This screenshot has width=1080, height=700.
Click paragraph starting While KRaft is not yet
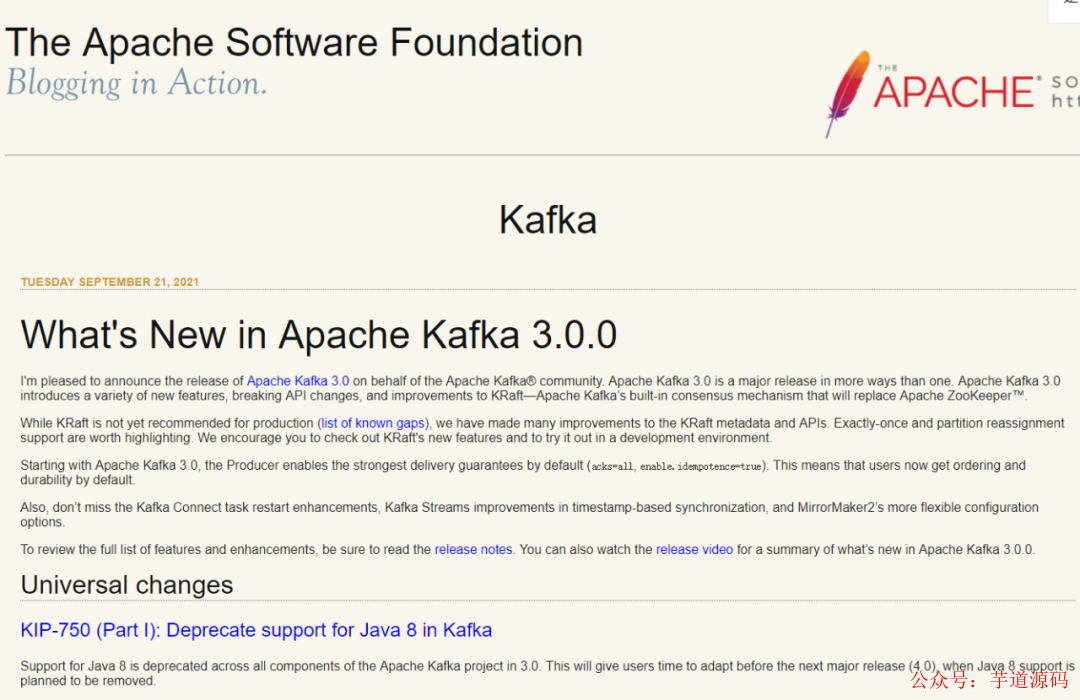tap(542, 430)
